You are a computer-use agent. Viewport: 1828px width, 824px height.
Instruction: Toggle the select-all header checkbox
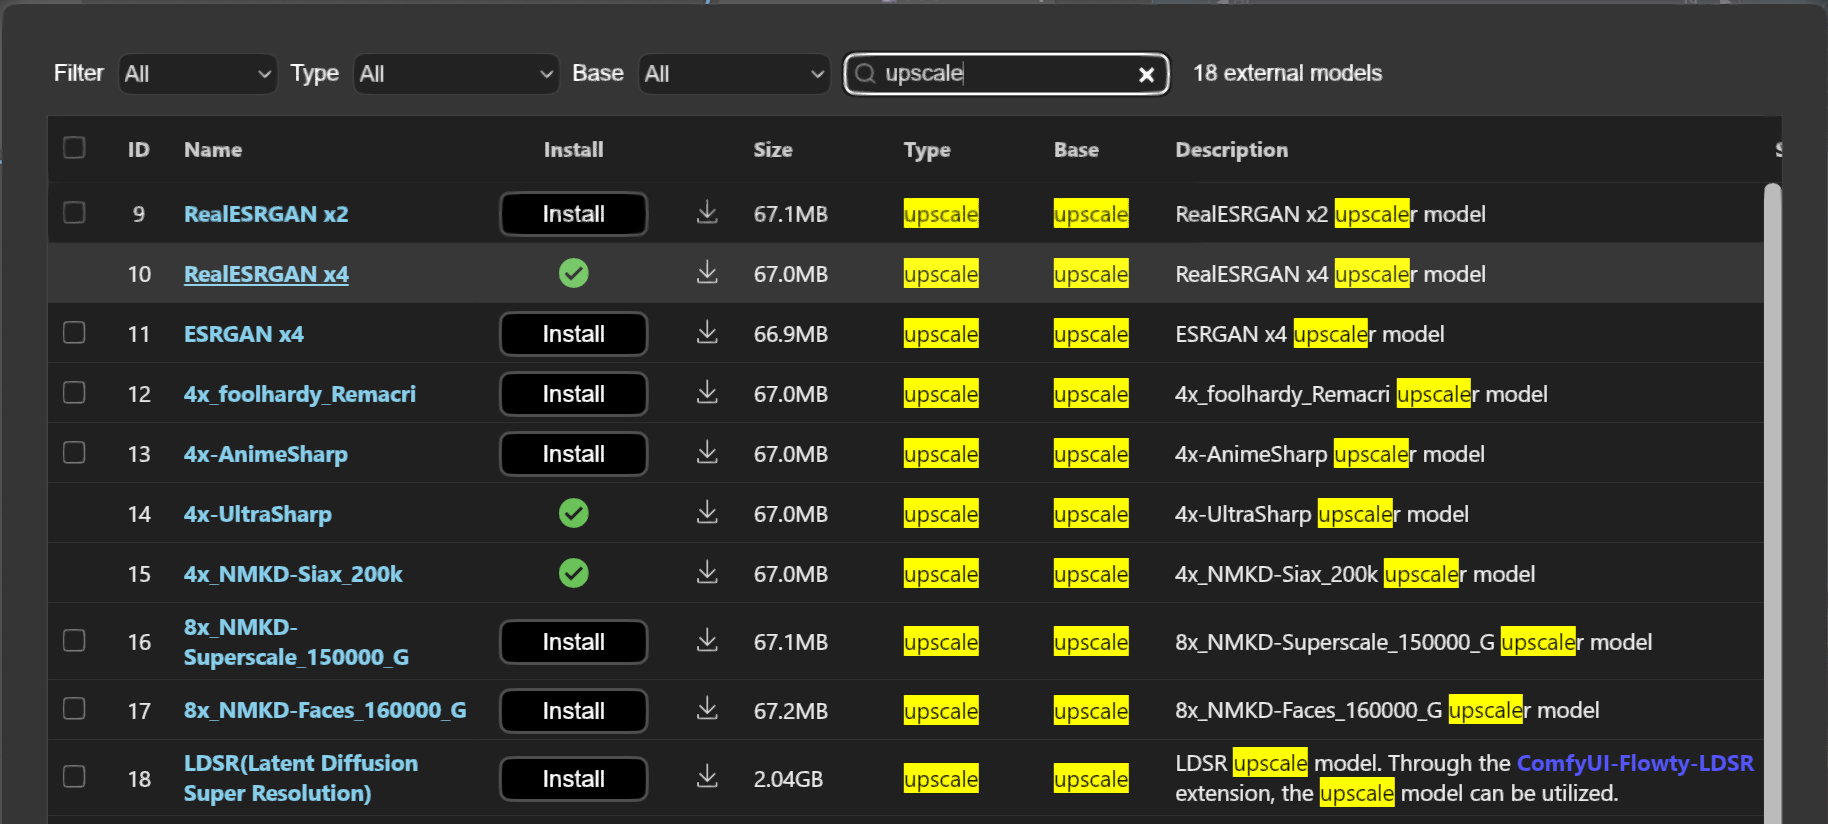74,148
